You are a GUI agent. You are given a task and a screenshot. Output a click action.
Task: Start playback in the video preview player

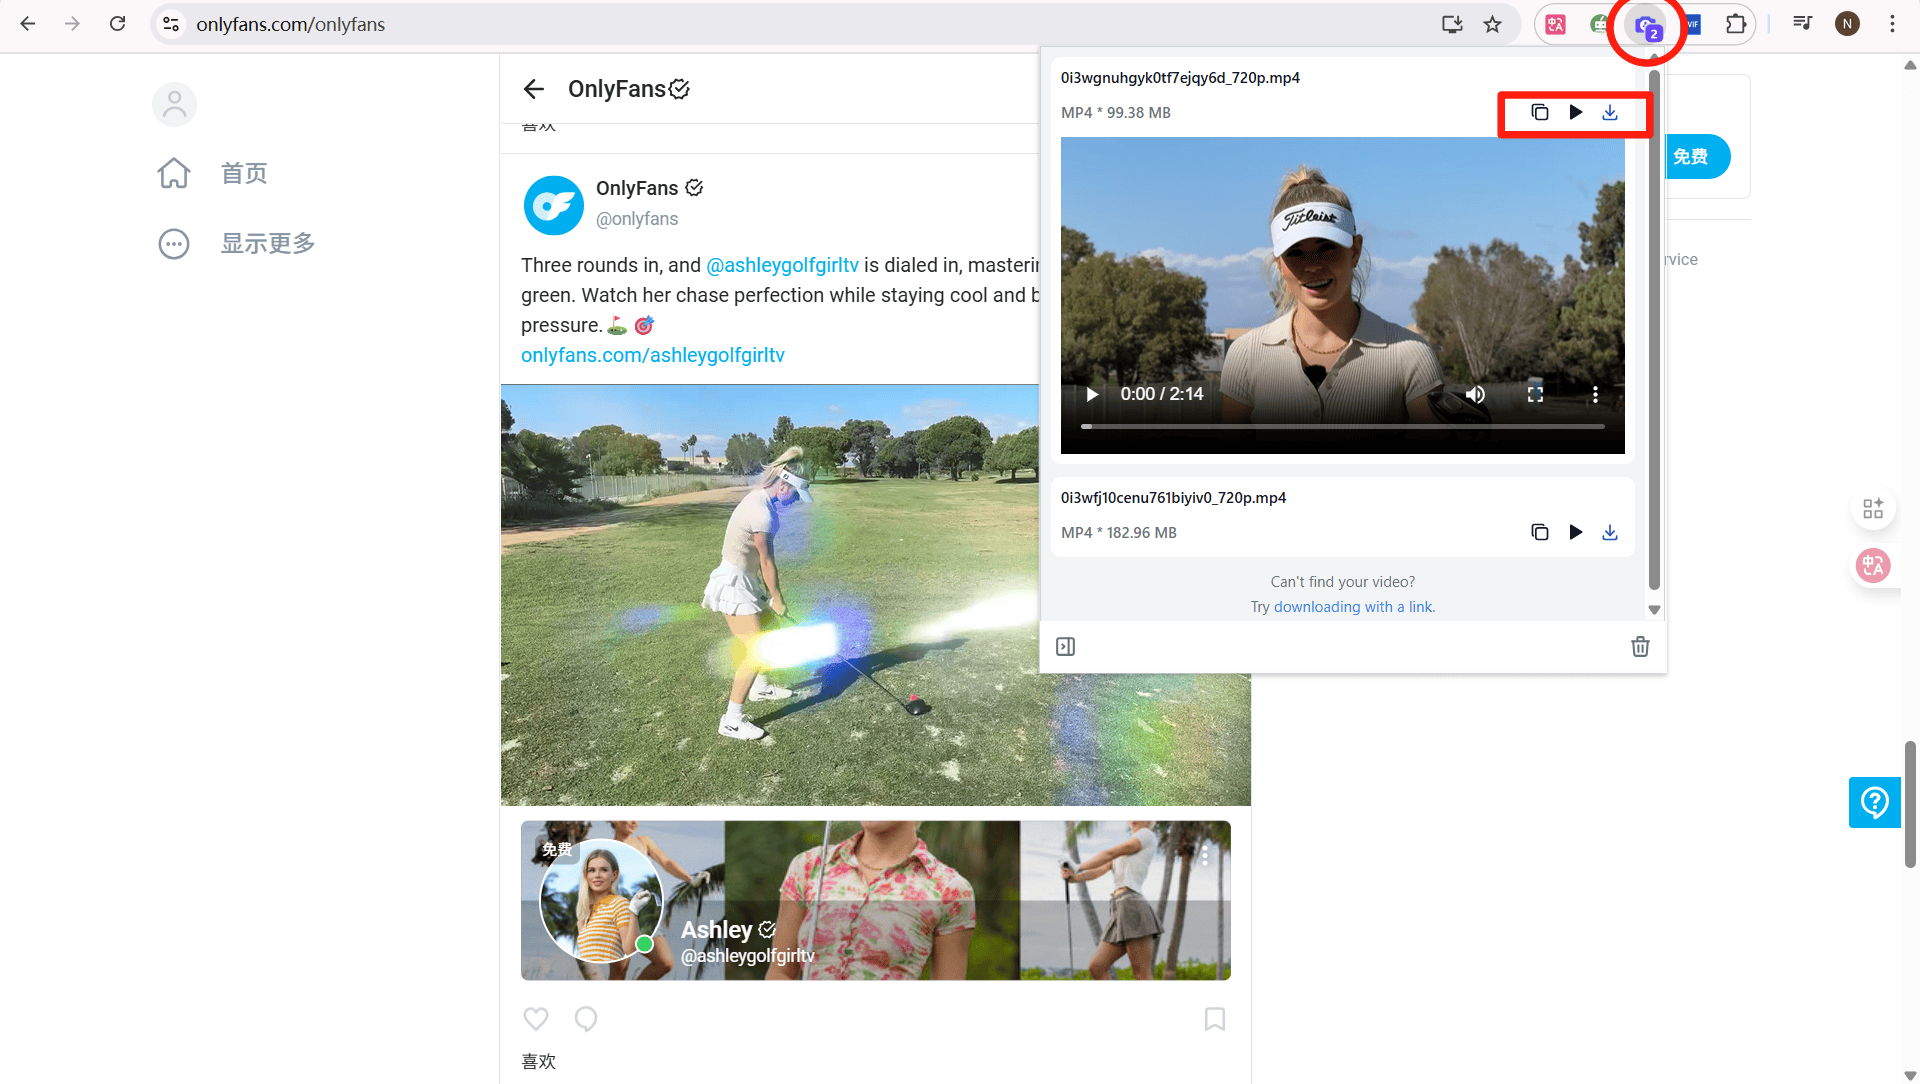click(x=1092, y=394)
